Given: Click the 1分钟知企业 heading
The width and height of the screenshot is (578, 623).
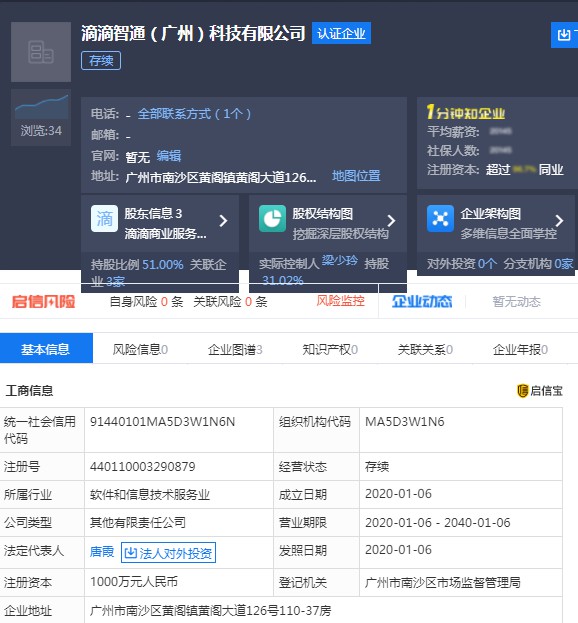Looking at the screenshot, I should [466, 112].
